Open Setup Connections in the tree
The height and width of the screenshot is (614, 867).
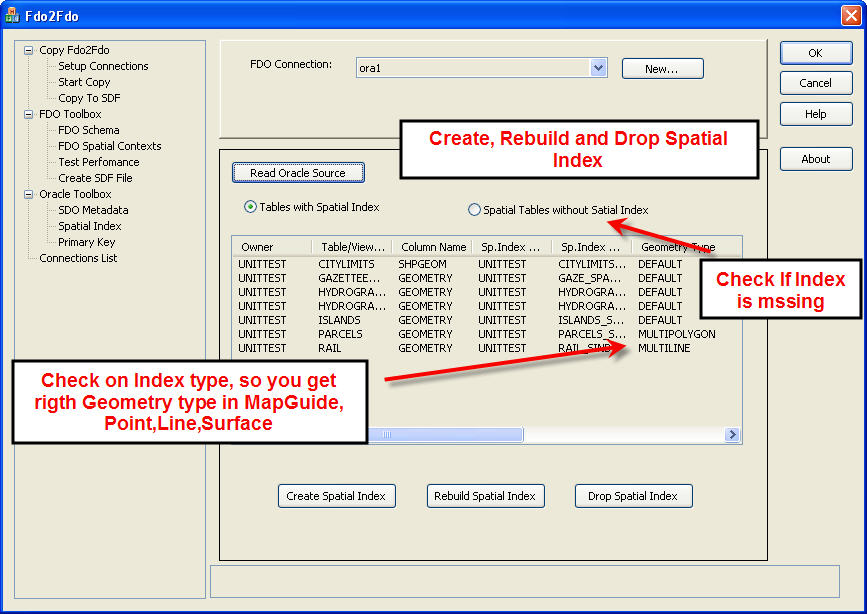(x=103, y=66)
